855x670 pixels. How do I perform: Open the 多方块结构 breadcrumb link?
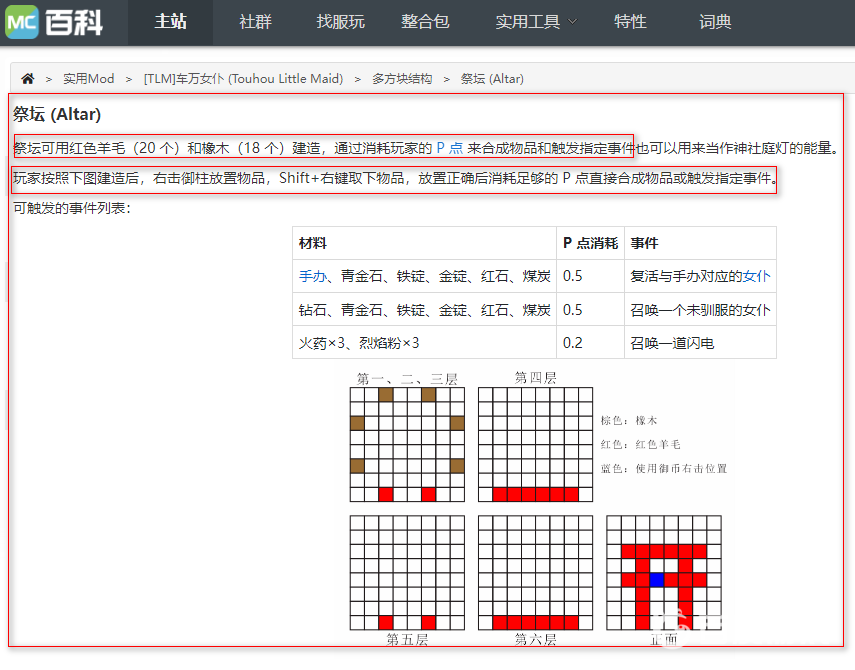click(402, 79)
